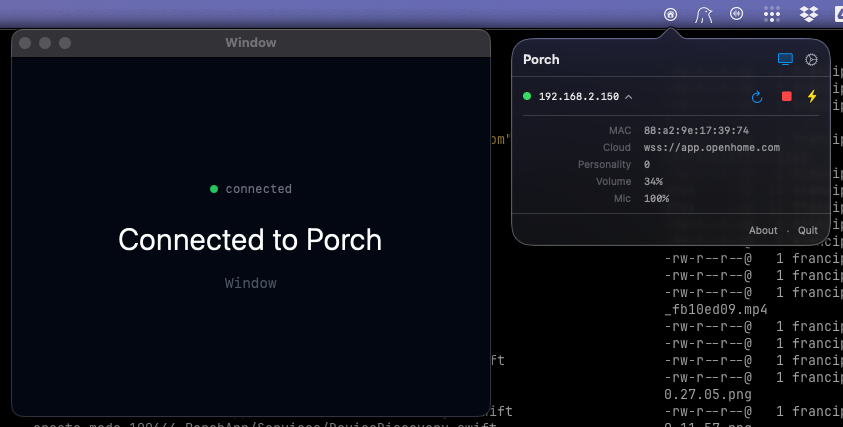The height and width of the screenshot is (427, 843).
Task: Minimize the Window with its middle title button
Action: point(45,43)
